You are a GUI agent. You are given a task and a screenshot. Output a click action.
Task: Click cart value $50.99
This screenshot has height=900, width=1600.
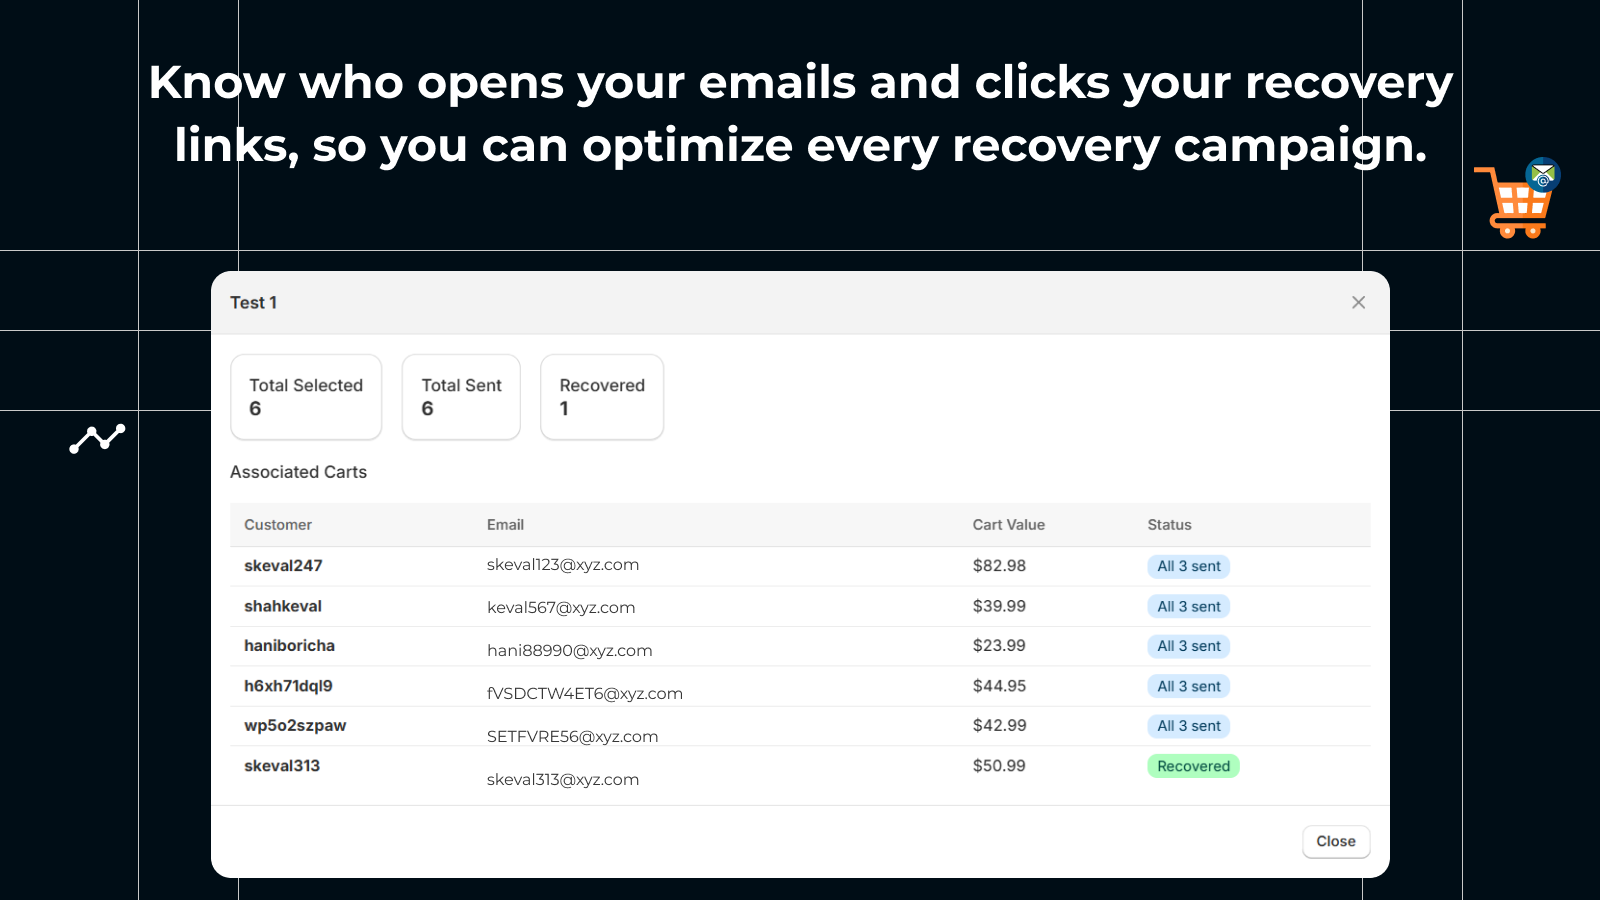click(999, 766)
